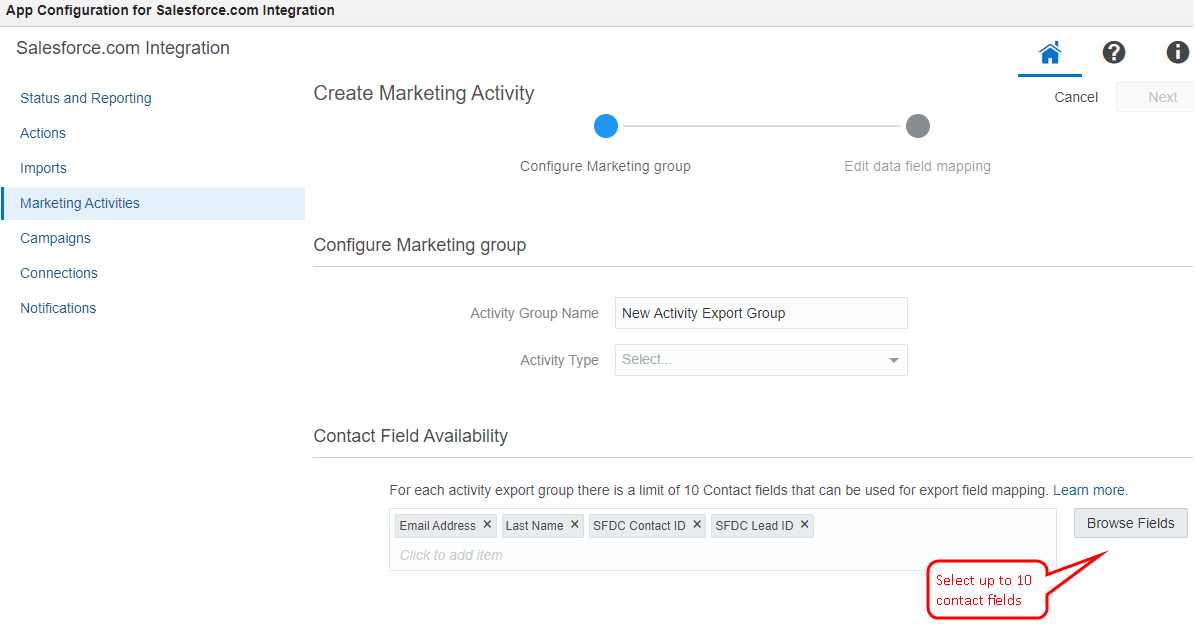Click the Next button
1195x628 pixels.
click(x=1155, y=98)
